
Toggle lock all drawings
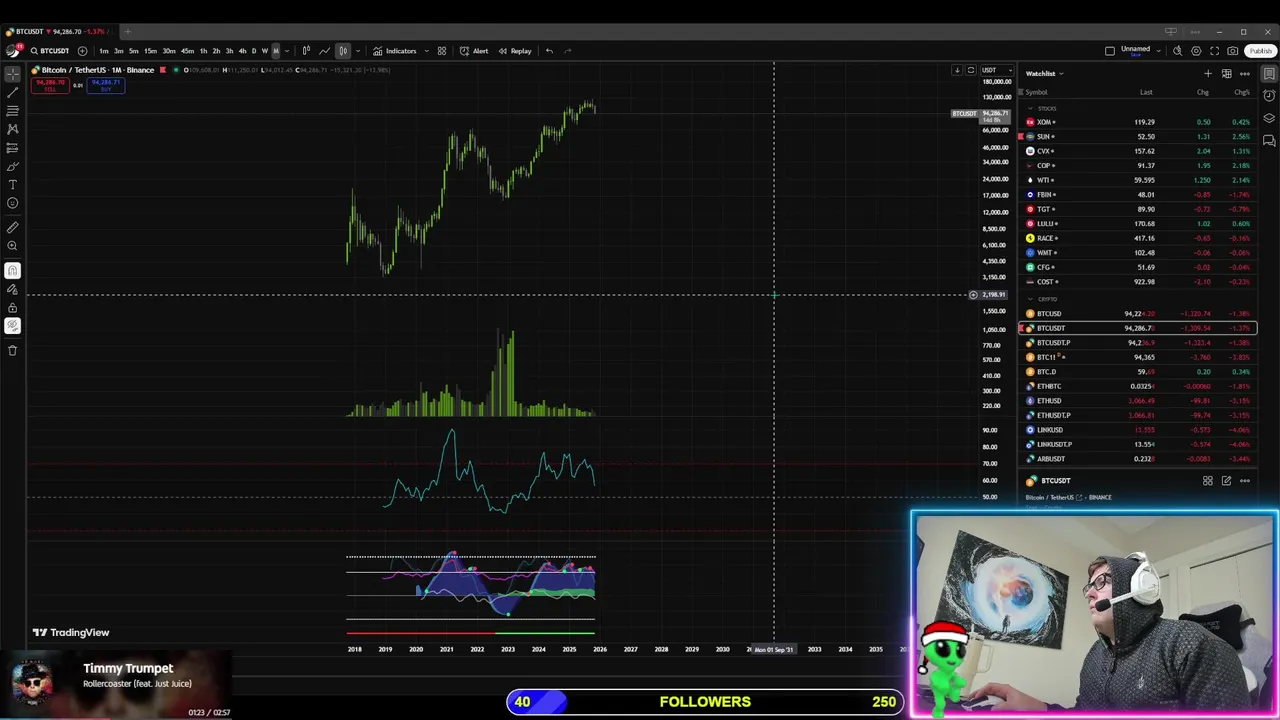[x=12, y=307]
